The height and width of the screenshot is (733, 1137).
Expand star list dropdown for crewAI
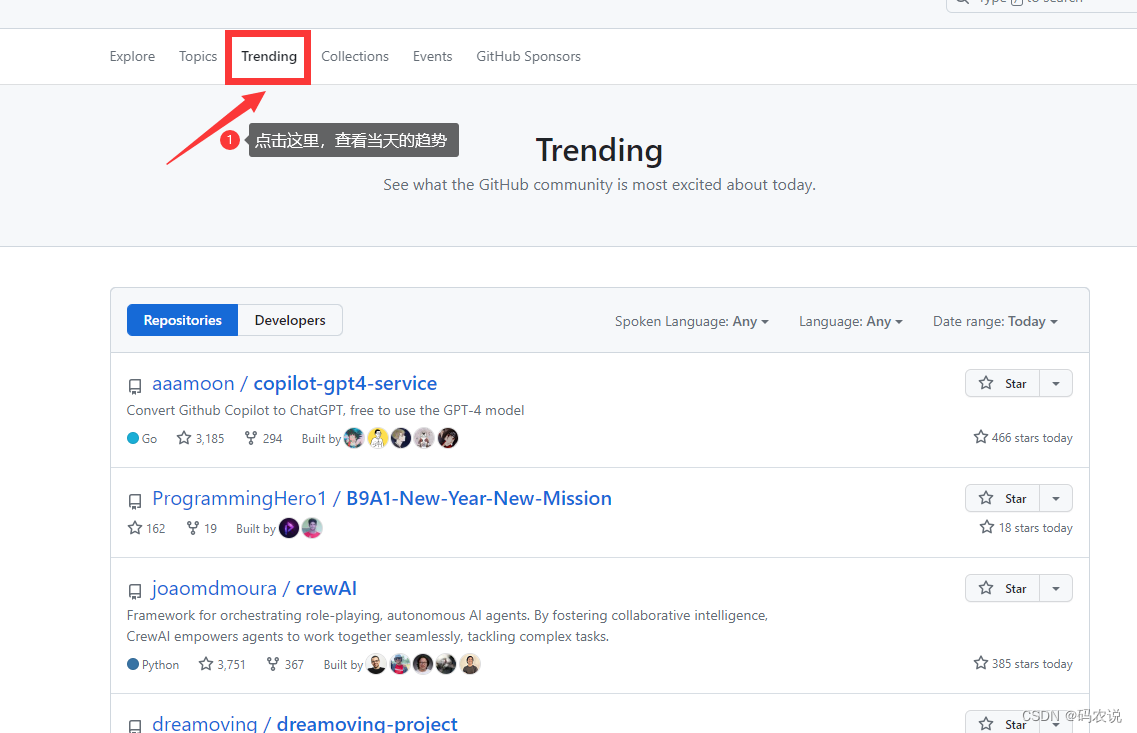[x=1056, y=588]
